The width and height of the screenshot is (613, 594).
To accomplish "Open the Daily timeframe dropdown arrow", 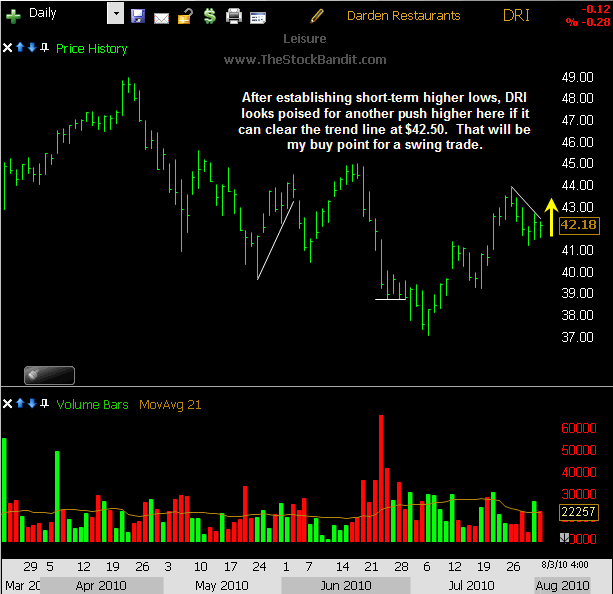I will 115,15.
